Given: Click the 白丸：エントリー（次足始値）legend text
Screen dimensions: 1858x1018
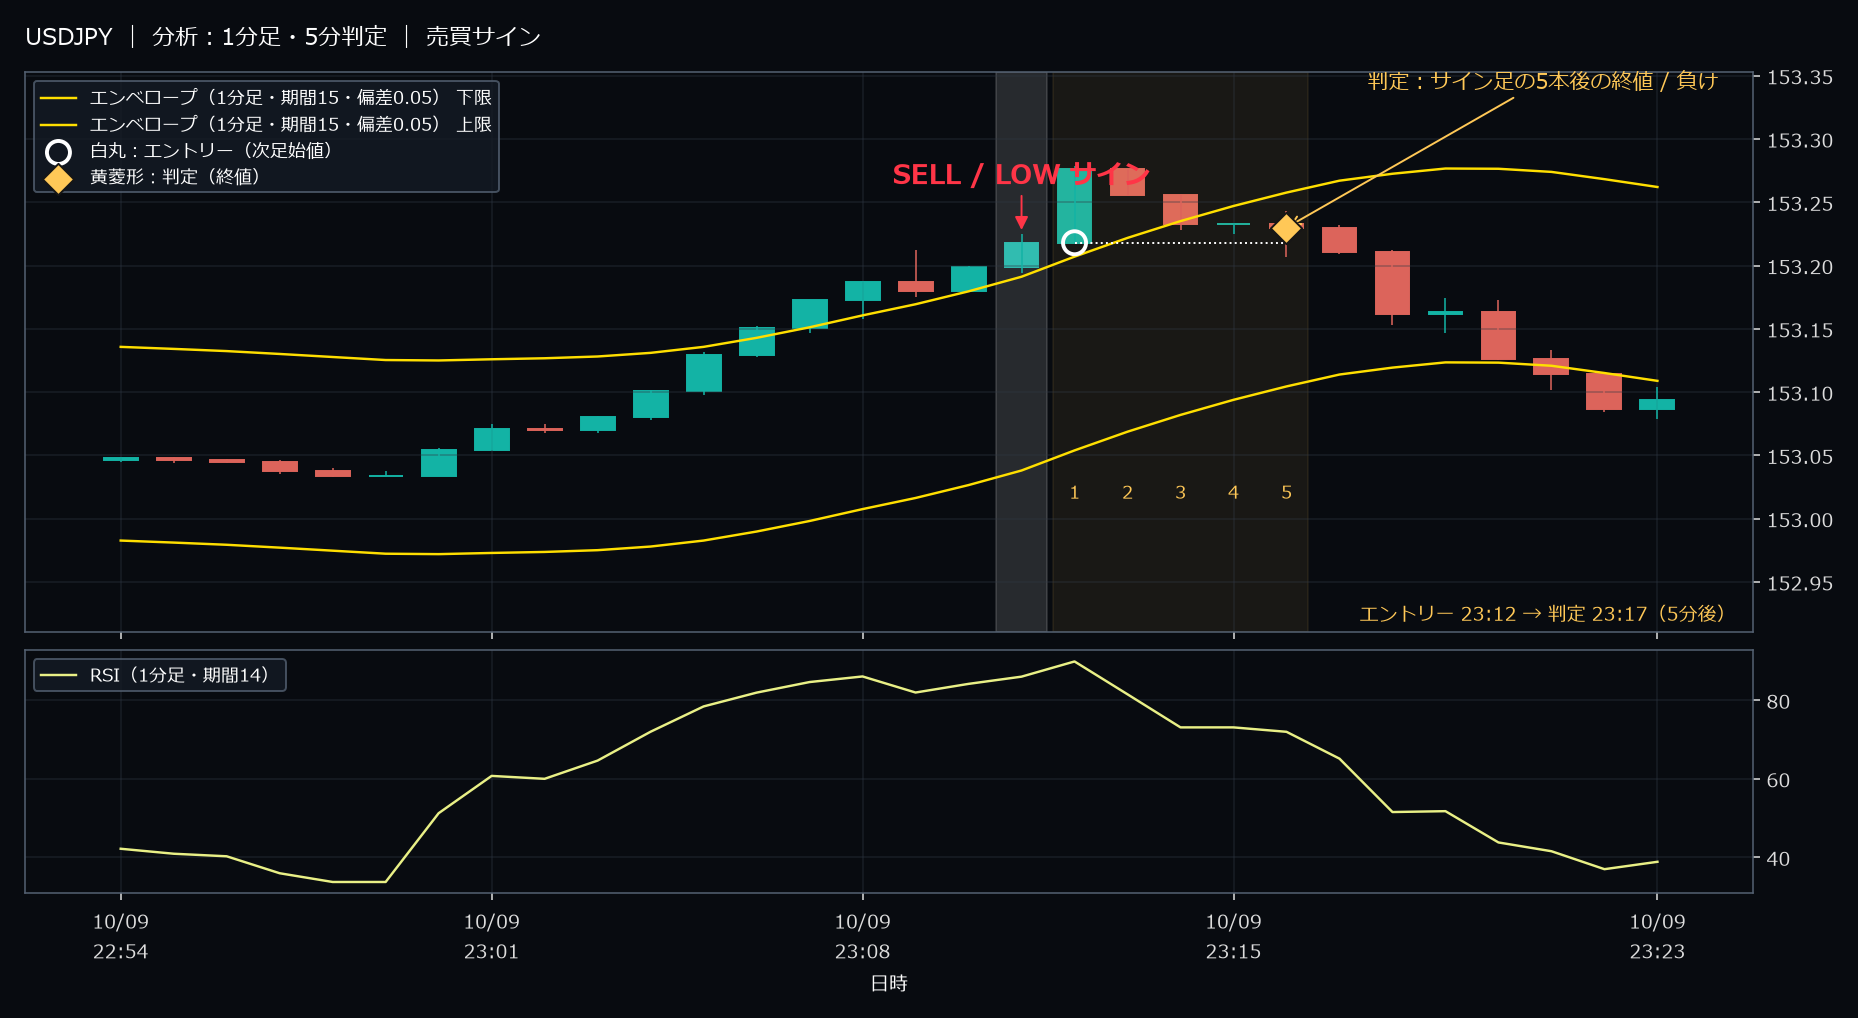Looking at the screenshot, I should pyautogui.click(x=211, y=150).
